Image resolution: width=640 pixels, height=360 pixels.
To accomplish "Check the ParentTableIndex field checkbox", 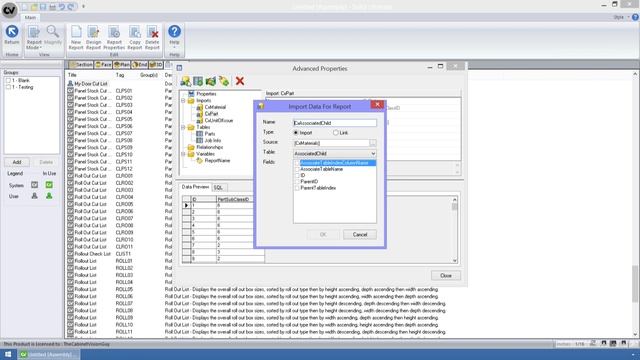I will click(x=297, y=188).
